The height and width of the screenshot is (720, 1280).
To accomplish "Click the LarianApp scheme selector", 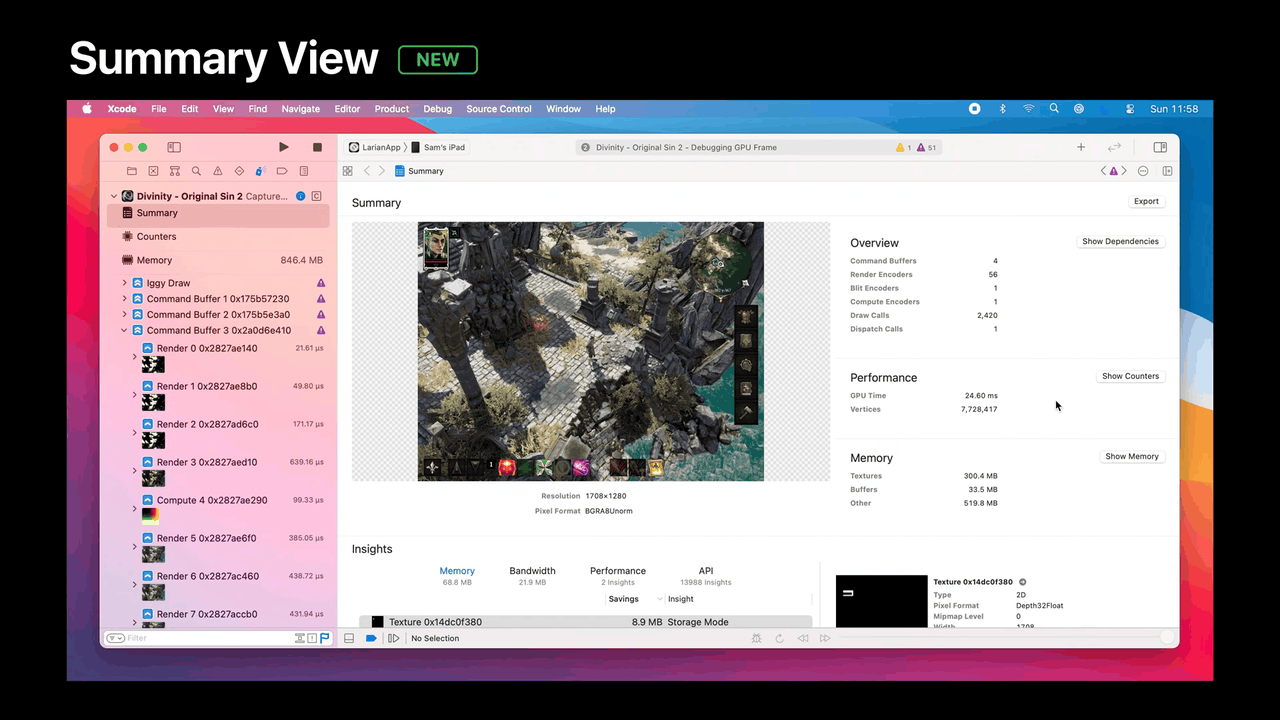I will (374, 147).
